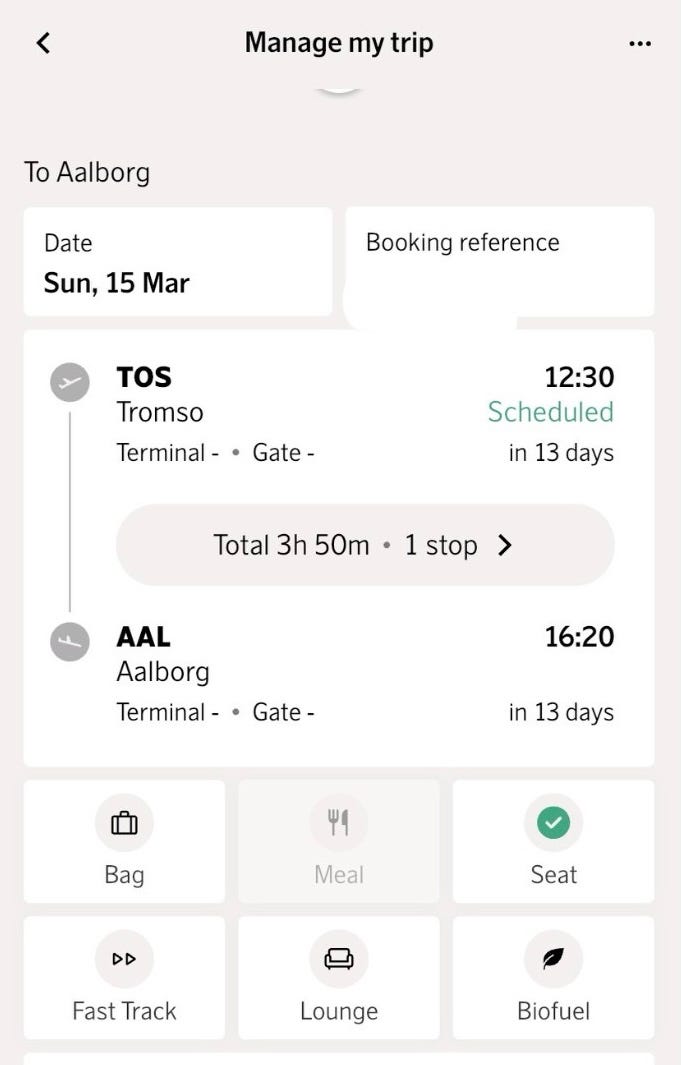This screenshot has width=681, height=1065.
Task: Tap the Bag suitcase icon
Action: 124,823
